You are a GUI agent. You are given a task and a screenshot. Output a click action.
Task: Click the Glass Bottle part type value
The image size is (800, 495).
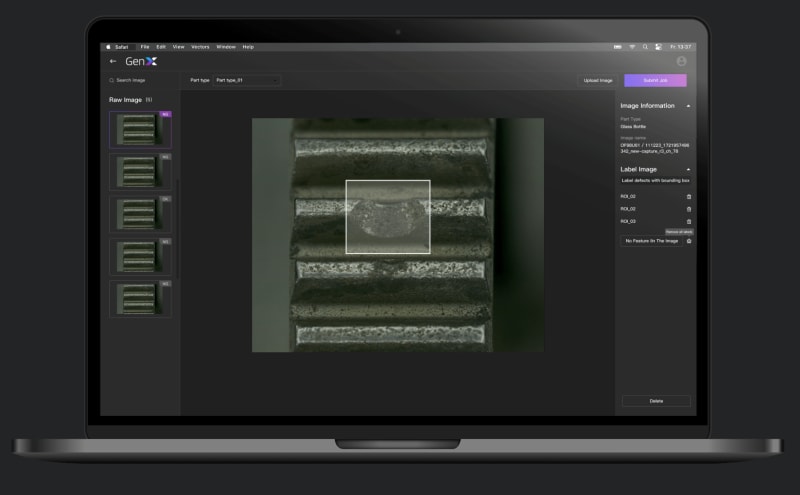pos(633,127)
